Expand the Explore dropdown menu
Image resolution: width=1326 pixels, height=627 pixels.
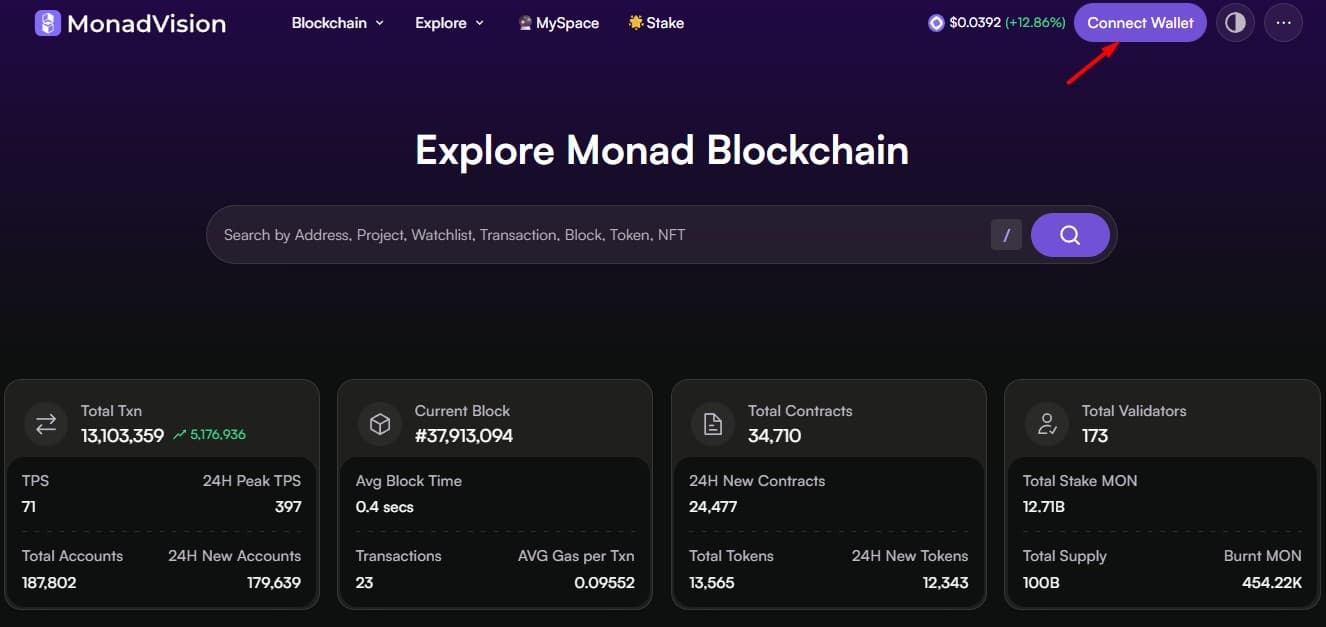coord(449,23)
